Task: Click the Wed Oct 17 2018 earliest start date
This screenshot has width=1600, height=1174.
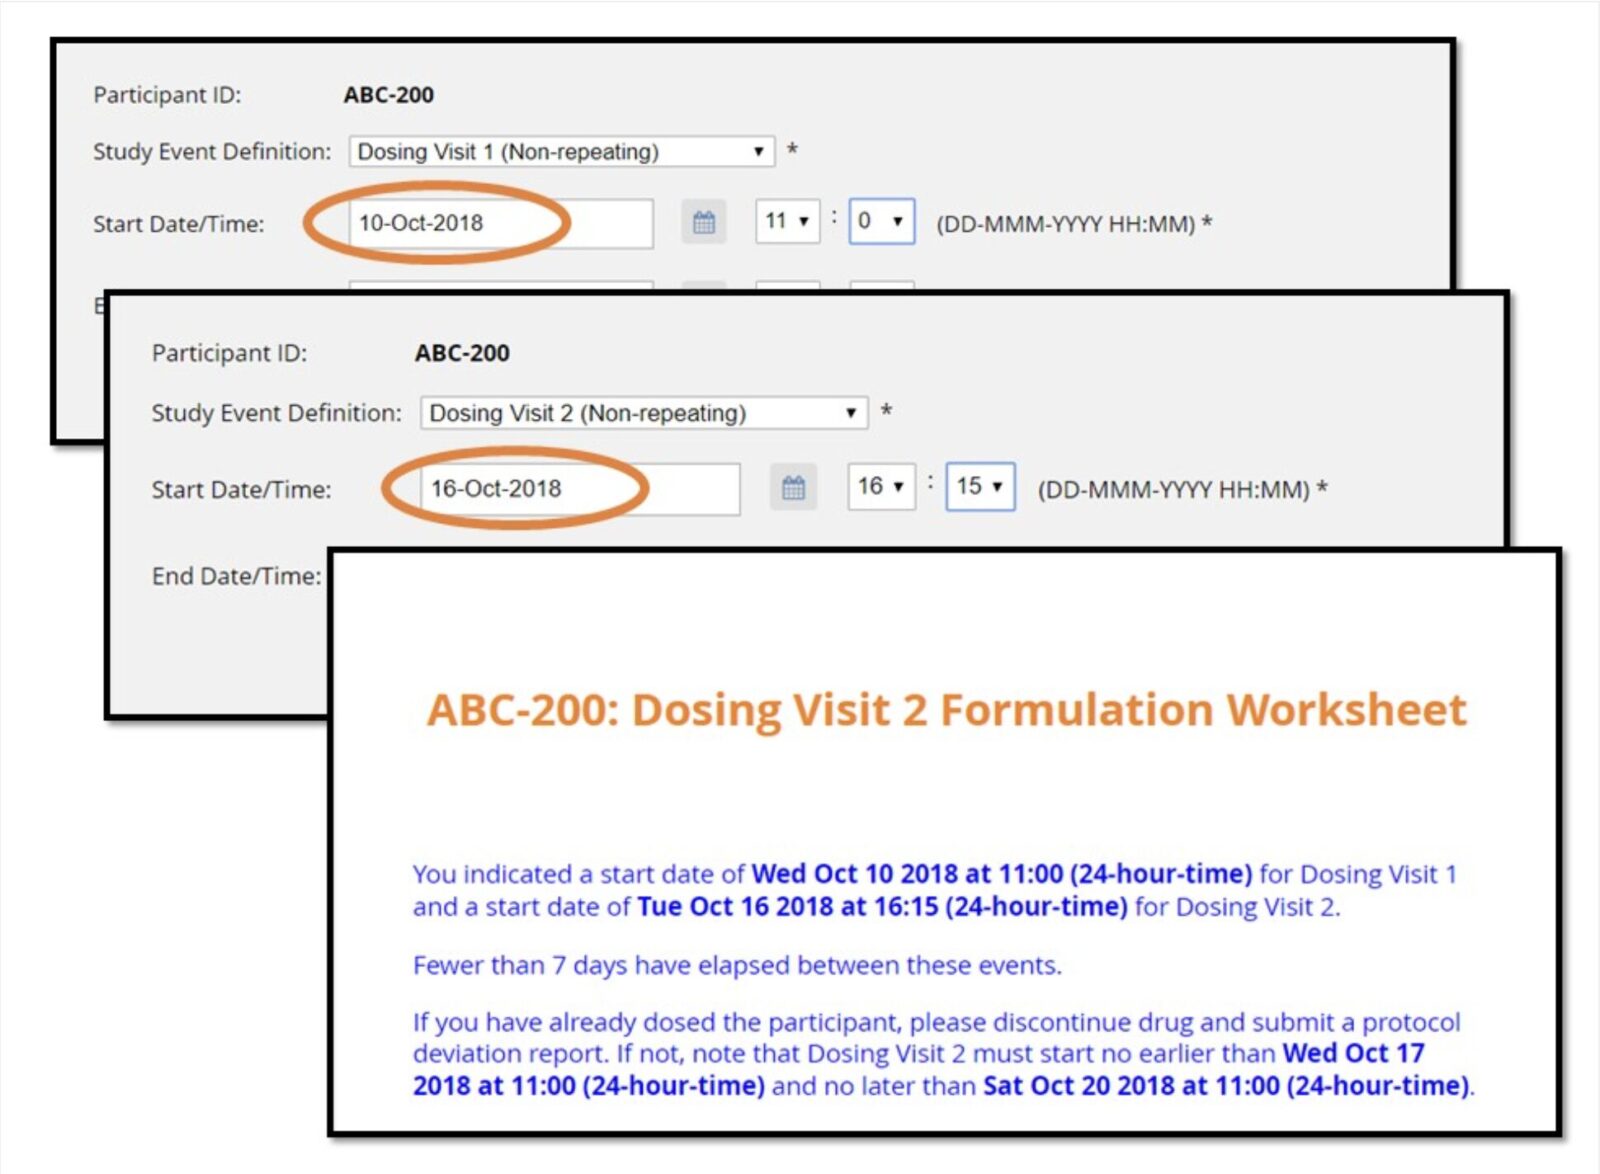Action: (x=1352, y=1053)
